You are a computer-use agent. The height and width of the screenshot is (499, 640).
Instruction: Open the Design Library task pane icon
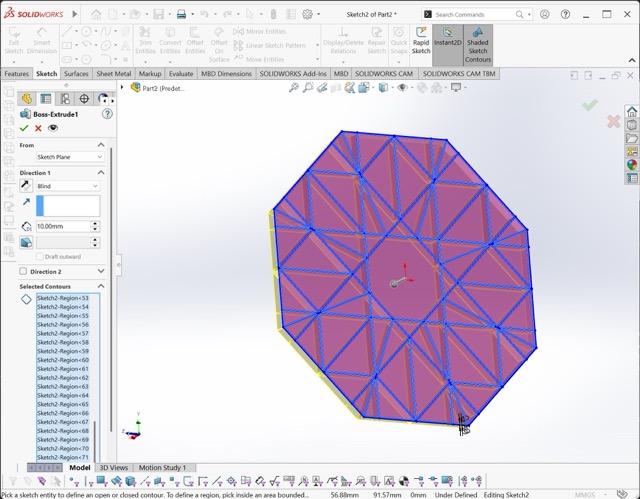[x=632, y=124]
